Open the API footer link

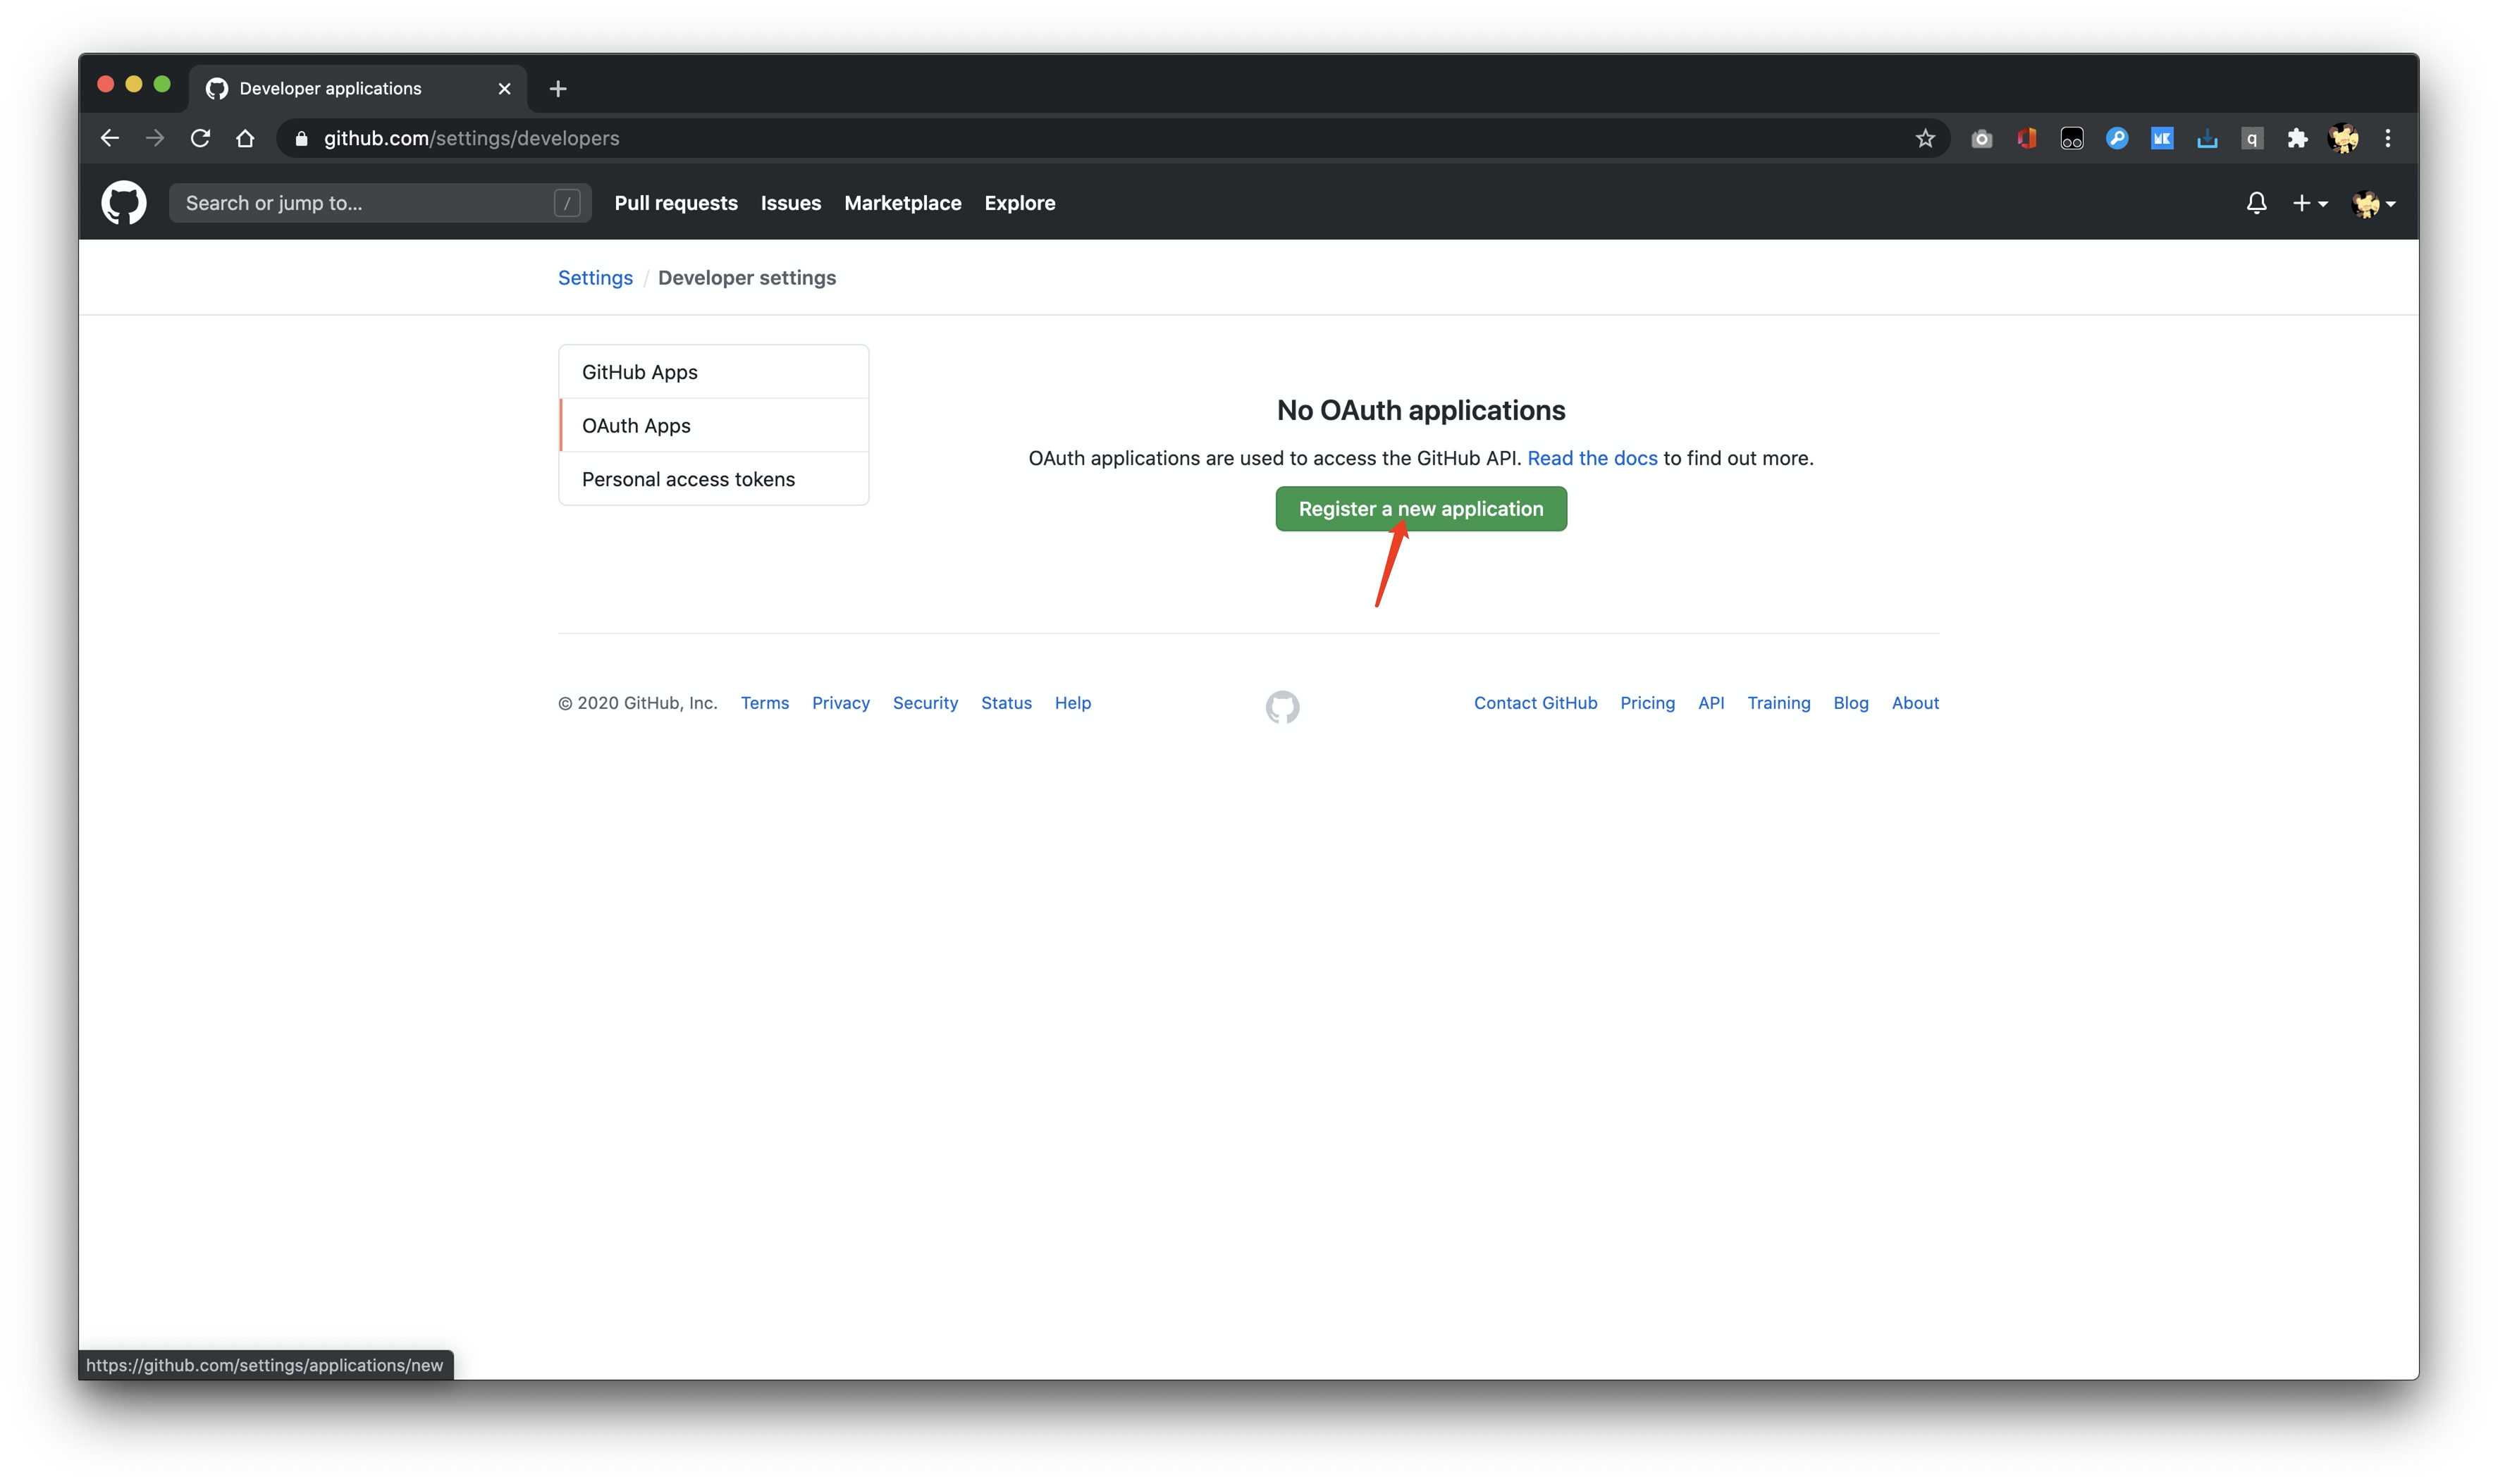click(1711, 703)
